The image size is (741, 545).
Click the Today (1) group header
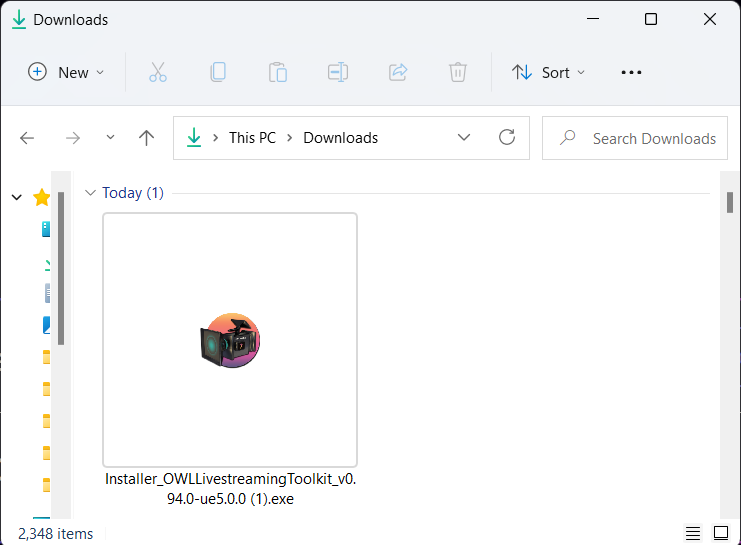pyautogui.click(x=133, y=193)
